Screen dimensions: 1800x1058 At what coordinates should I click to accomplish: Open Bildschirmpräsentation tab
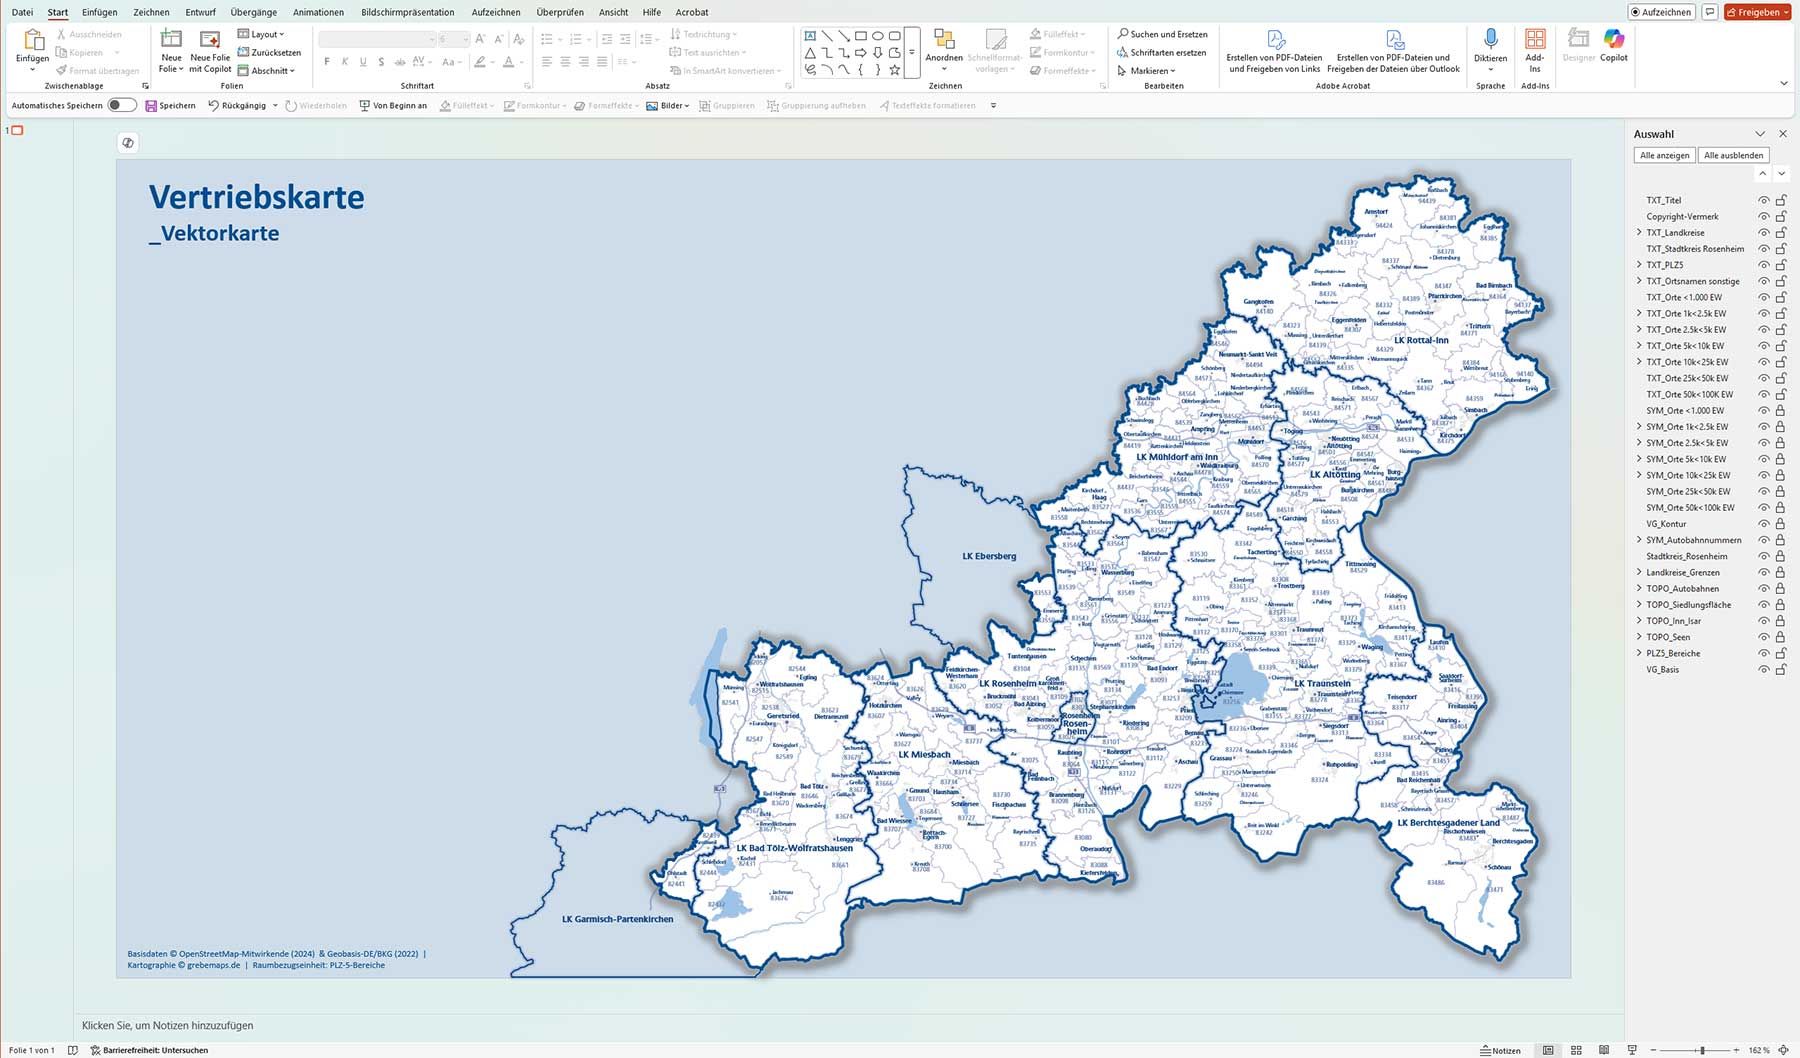point(408,12)
